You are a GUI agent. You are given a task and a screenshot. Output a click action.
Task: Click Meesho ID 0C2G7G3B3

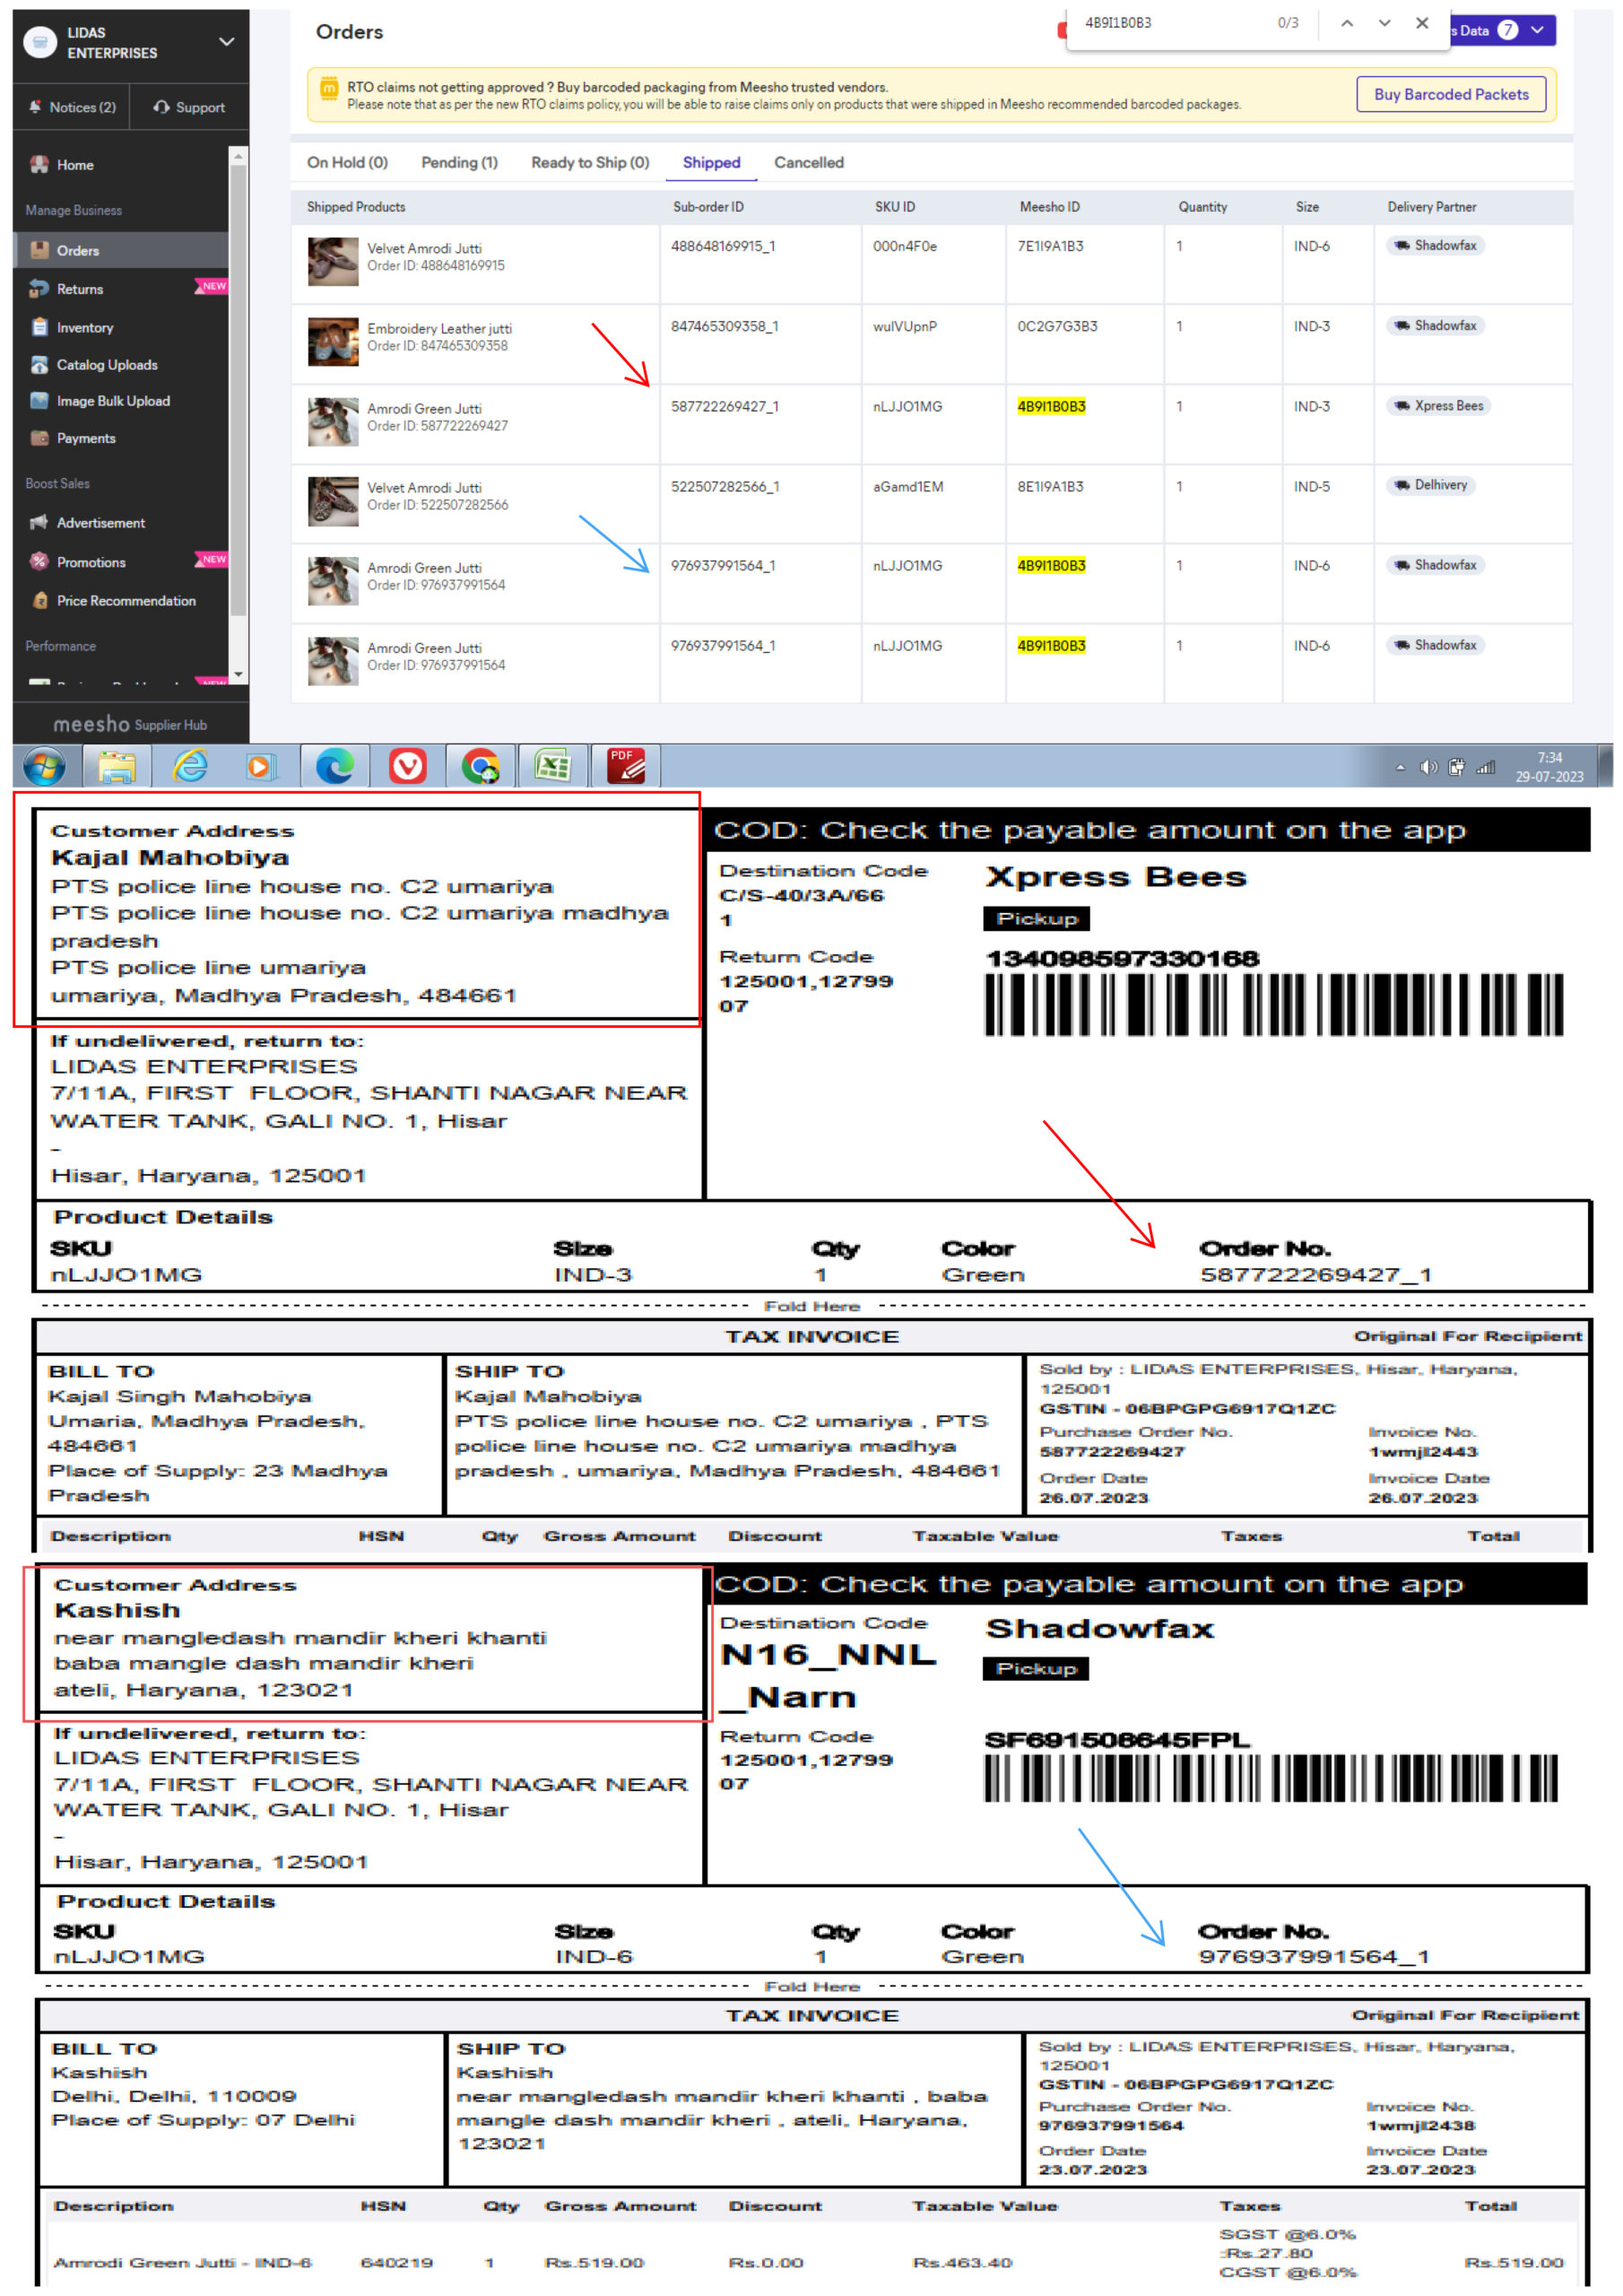click(1057, 326)
